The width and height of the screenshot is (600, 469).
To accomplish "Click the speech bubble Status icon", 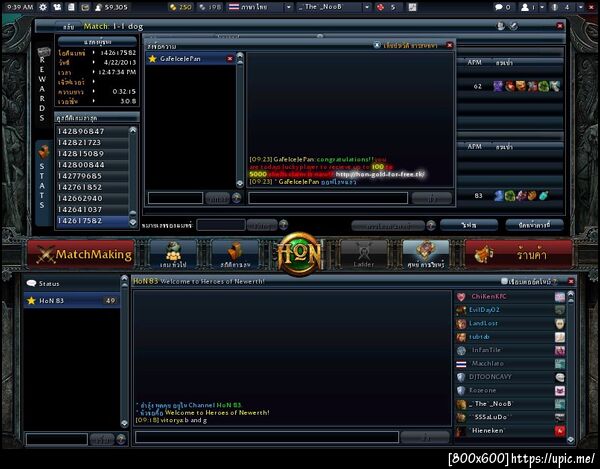I will 31,283.
